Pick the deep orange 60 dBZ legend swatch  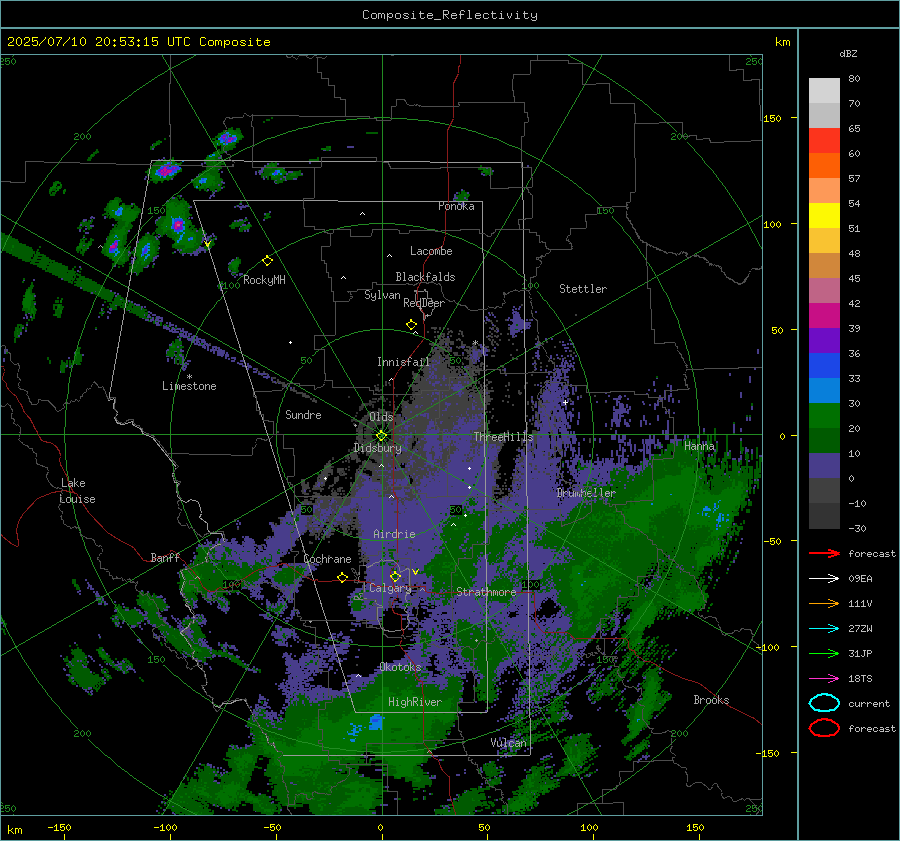pyautogui.click(x=824, y=165)
